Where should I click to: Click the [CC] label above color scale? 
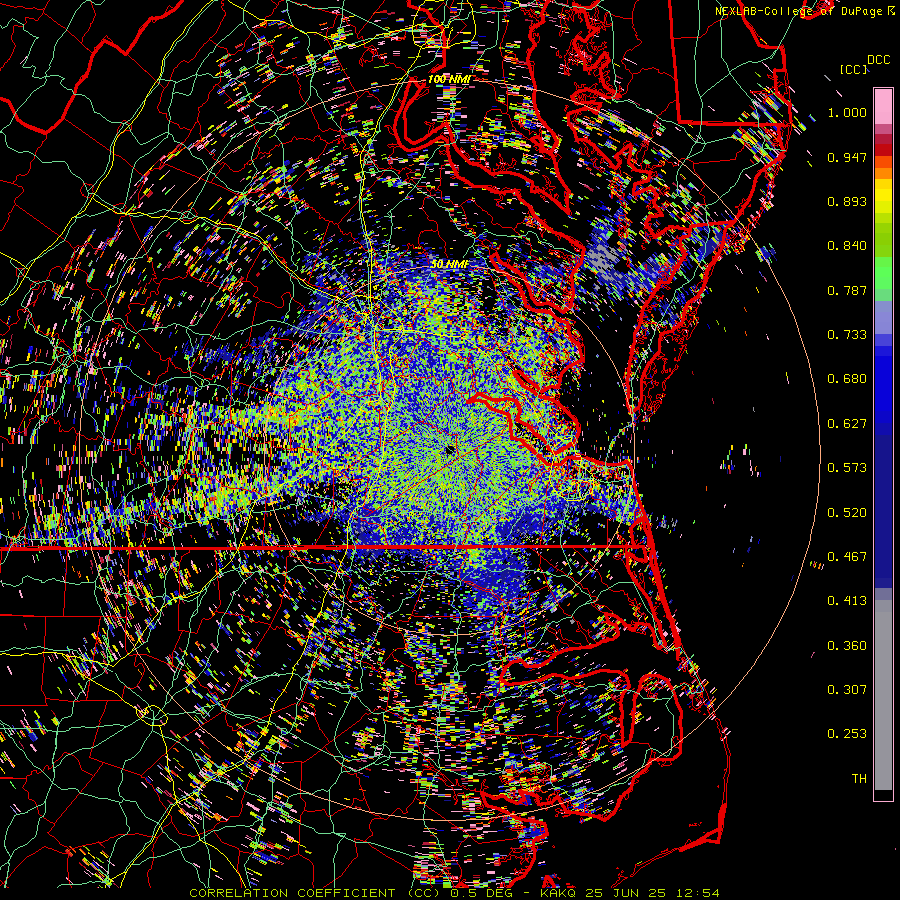(854, 69)
